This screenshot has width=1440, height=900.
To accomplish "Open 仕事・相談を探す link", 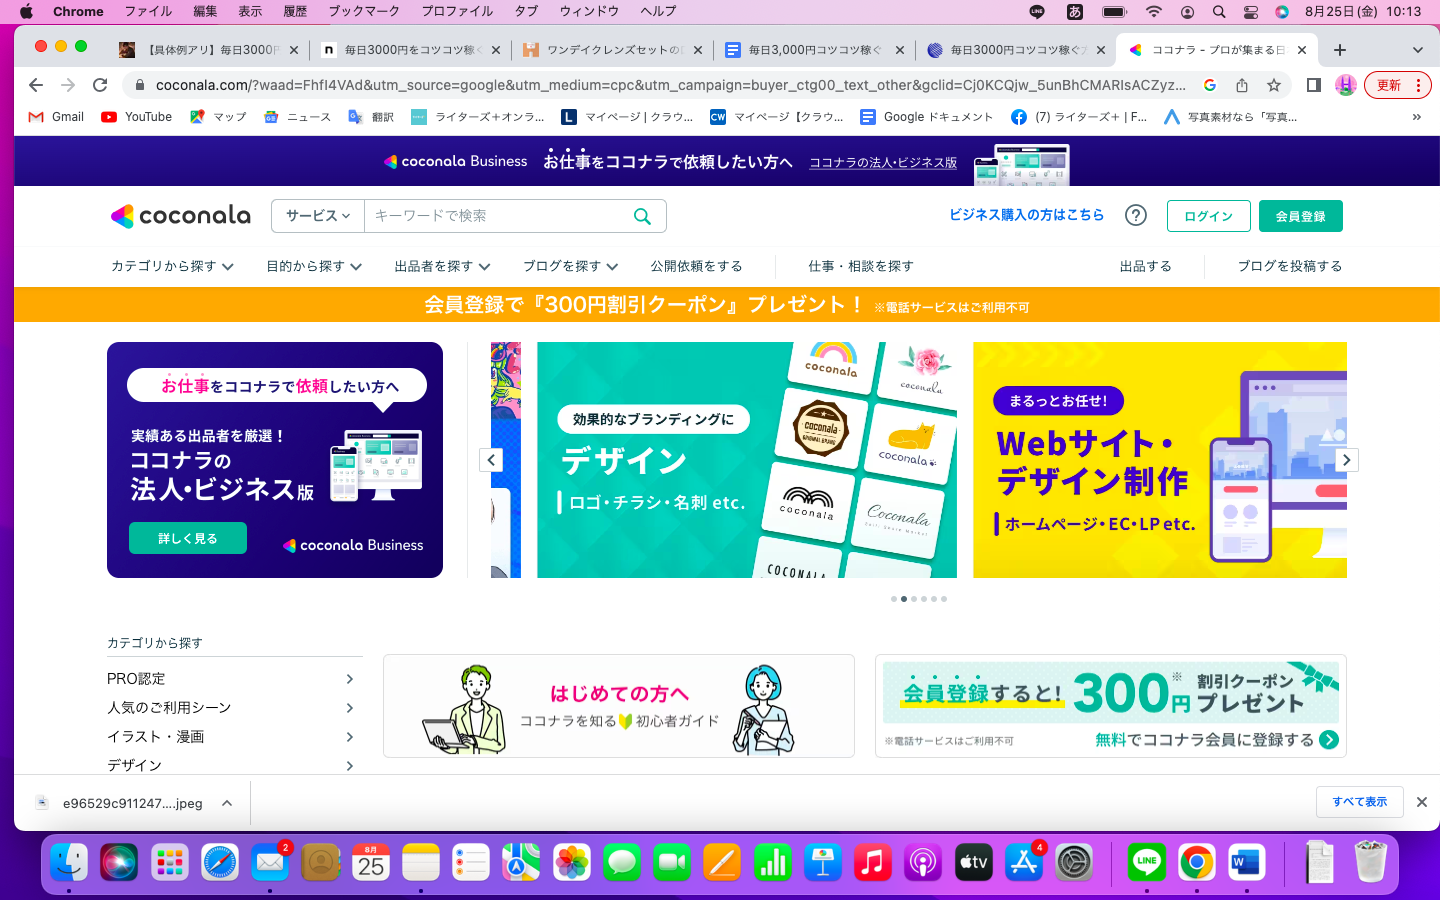I will pyautogui.click(x=860, y=266).
